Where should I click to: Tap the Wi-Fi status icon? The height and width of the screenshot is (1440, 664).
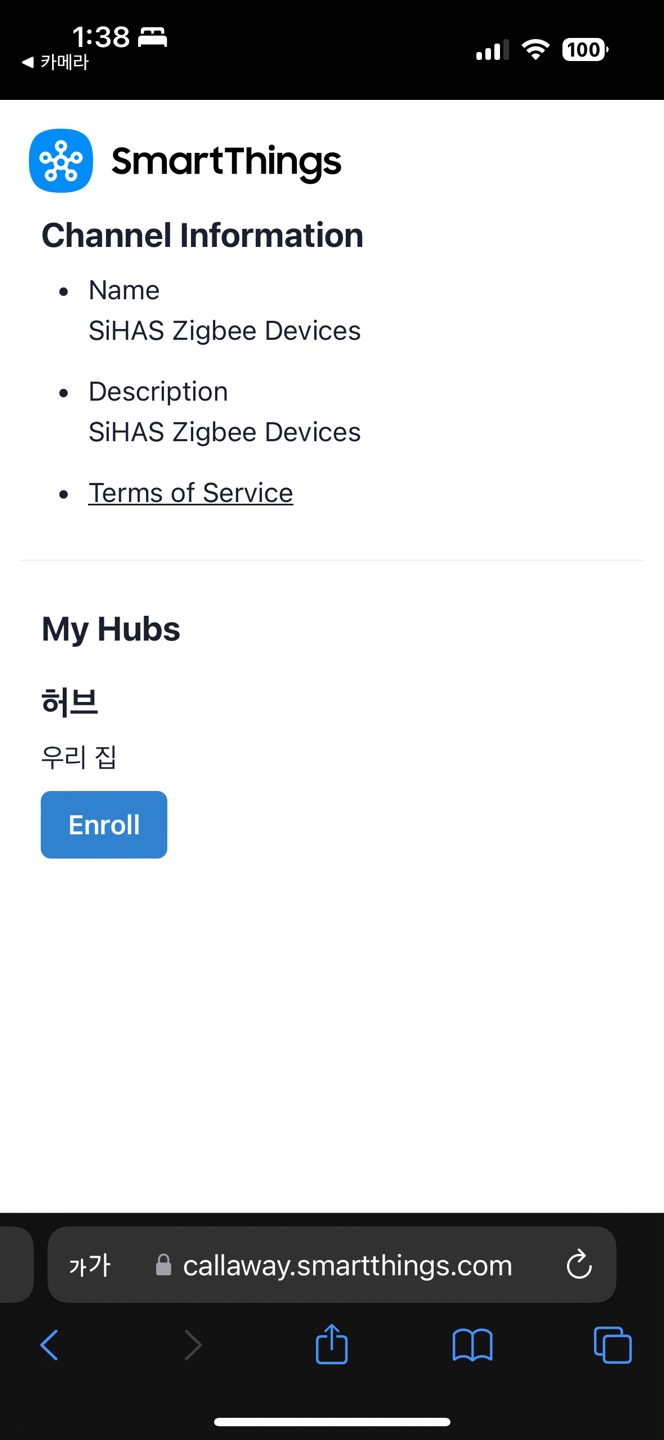coord(537,49)
